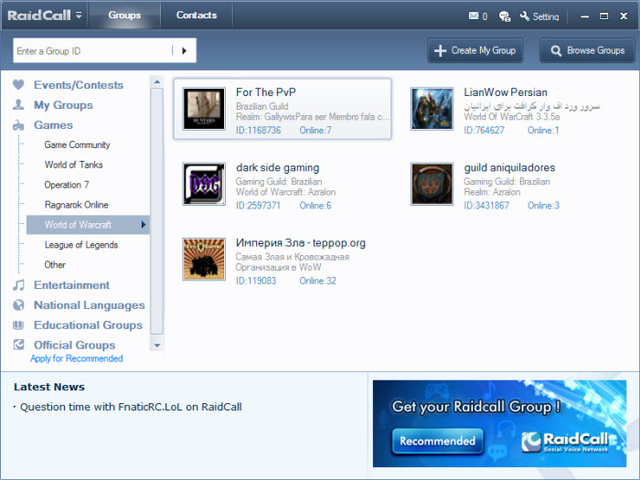The height and width of the screenshot is (480, 640).
Task: Expand the Entertainment category
Action: 71,285
